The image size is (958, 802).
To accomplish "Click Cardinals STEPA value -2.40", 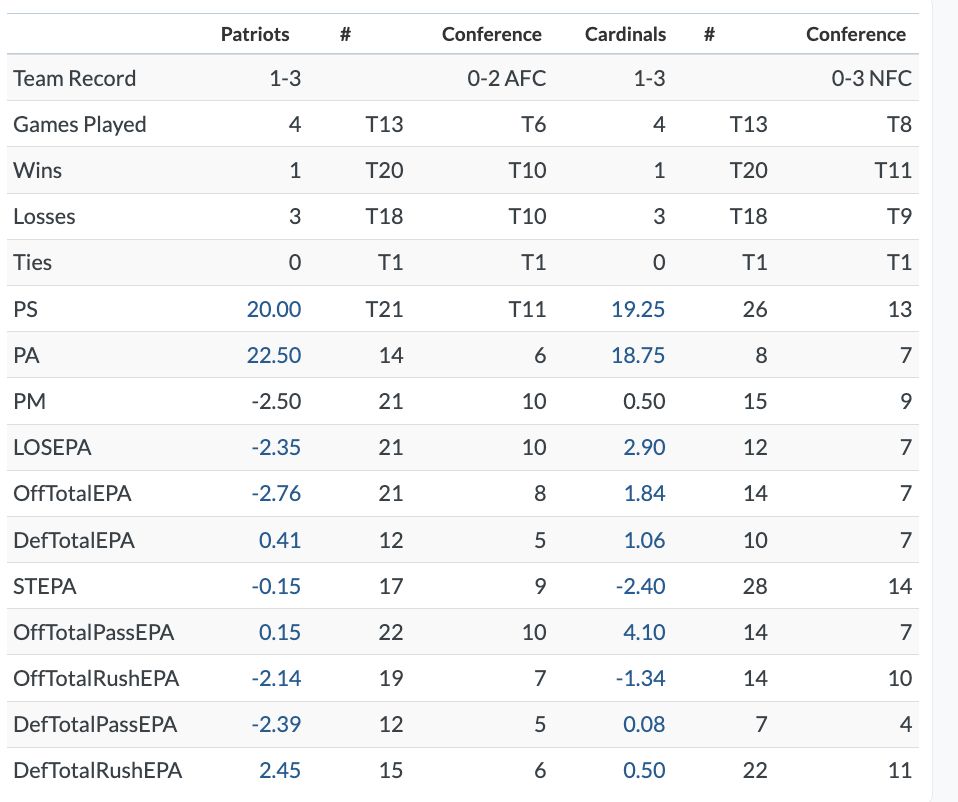I will (x=640, y=586).
